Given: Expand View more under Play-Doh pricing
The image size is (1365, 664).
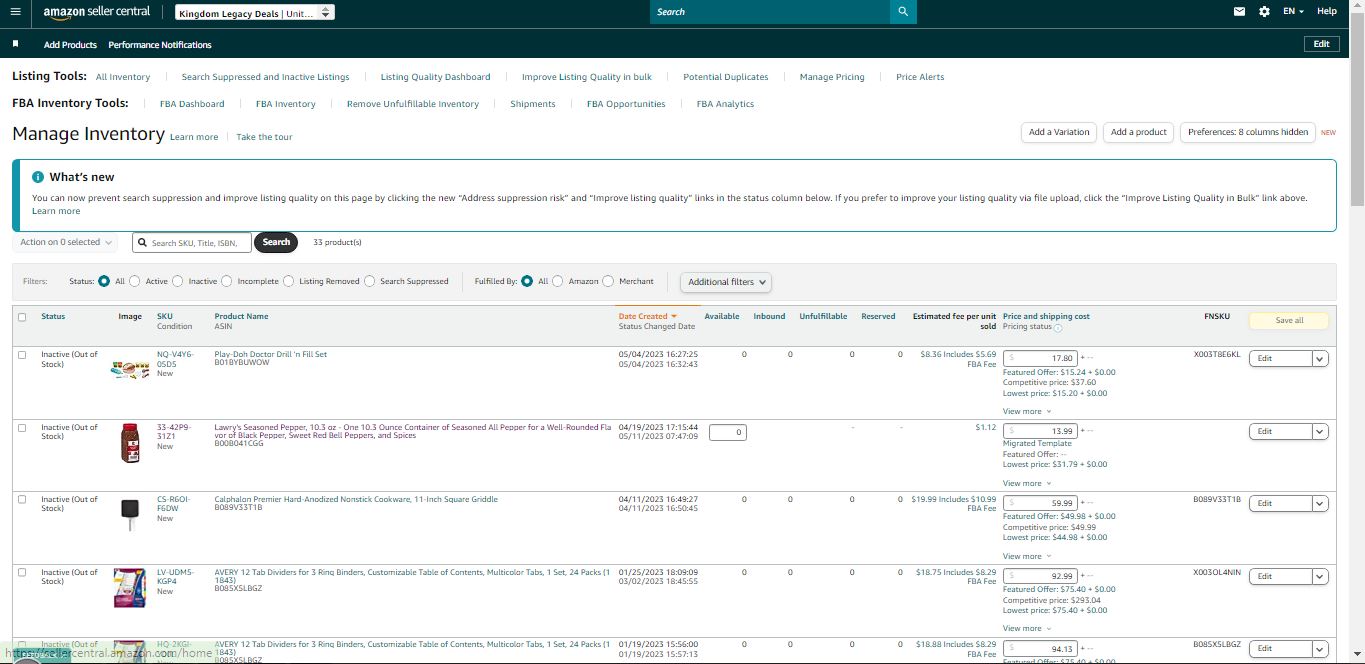Looking at the screenshot, I should click(x=1027, y=411).
